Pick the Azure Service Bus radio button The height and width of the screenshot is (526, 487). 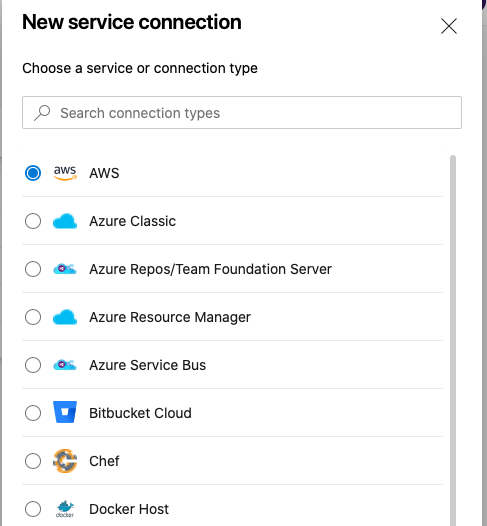click(33, 365)
